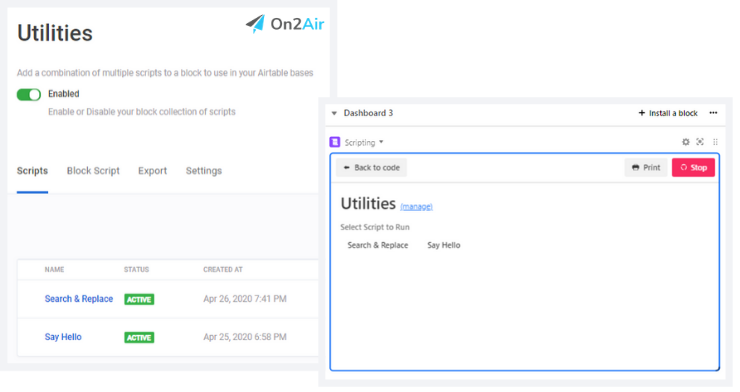
Task: Expand Scripting block to fullscreen
Action: (x=700, y=142)
